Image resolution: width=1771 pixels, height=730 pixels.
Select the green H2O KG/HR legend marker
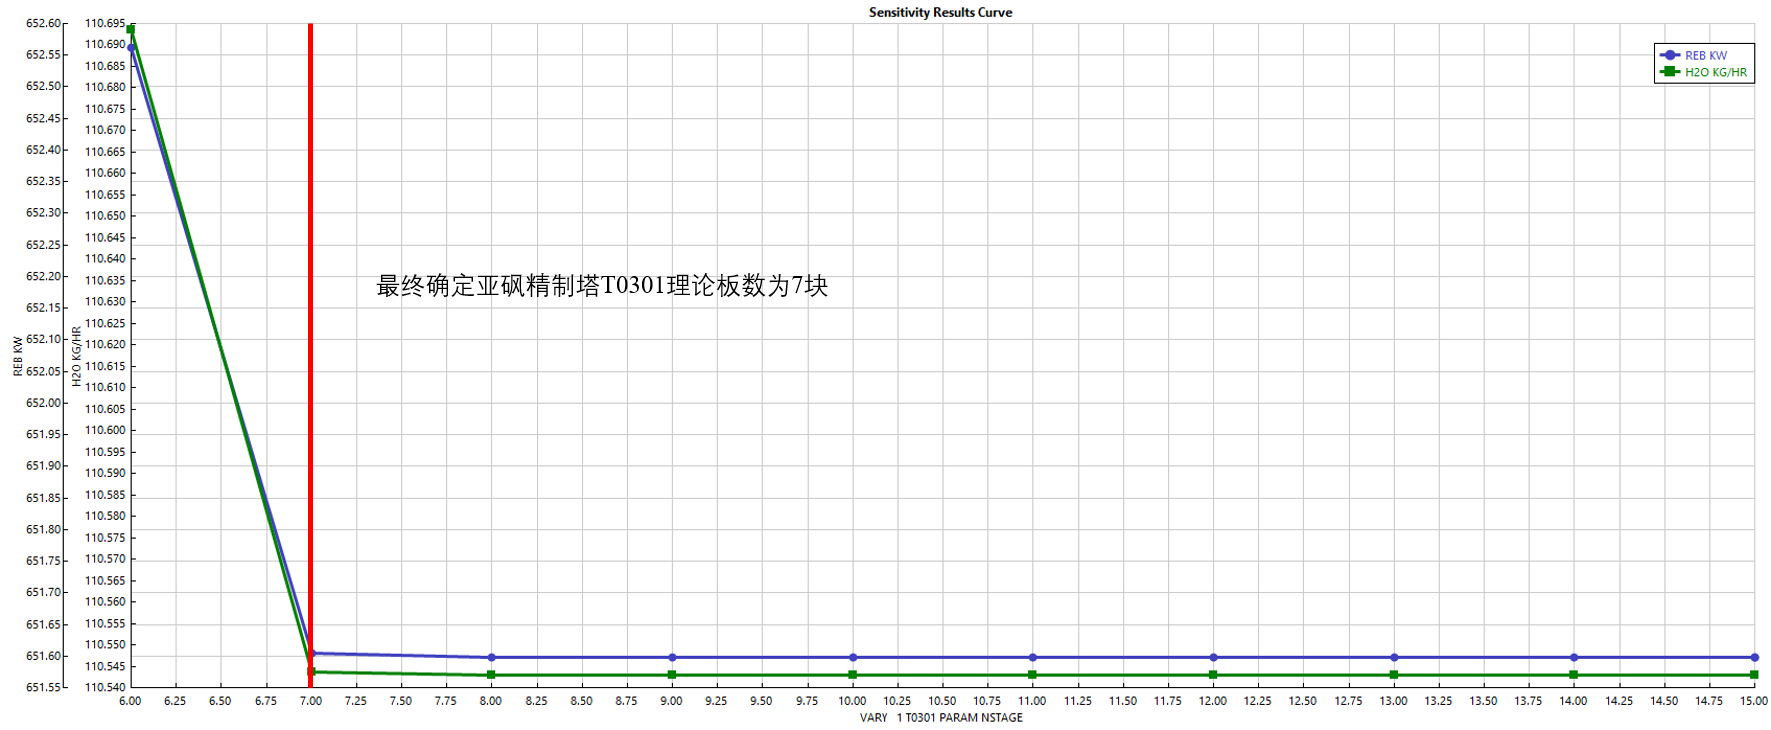[x=1670, y=72]
